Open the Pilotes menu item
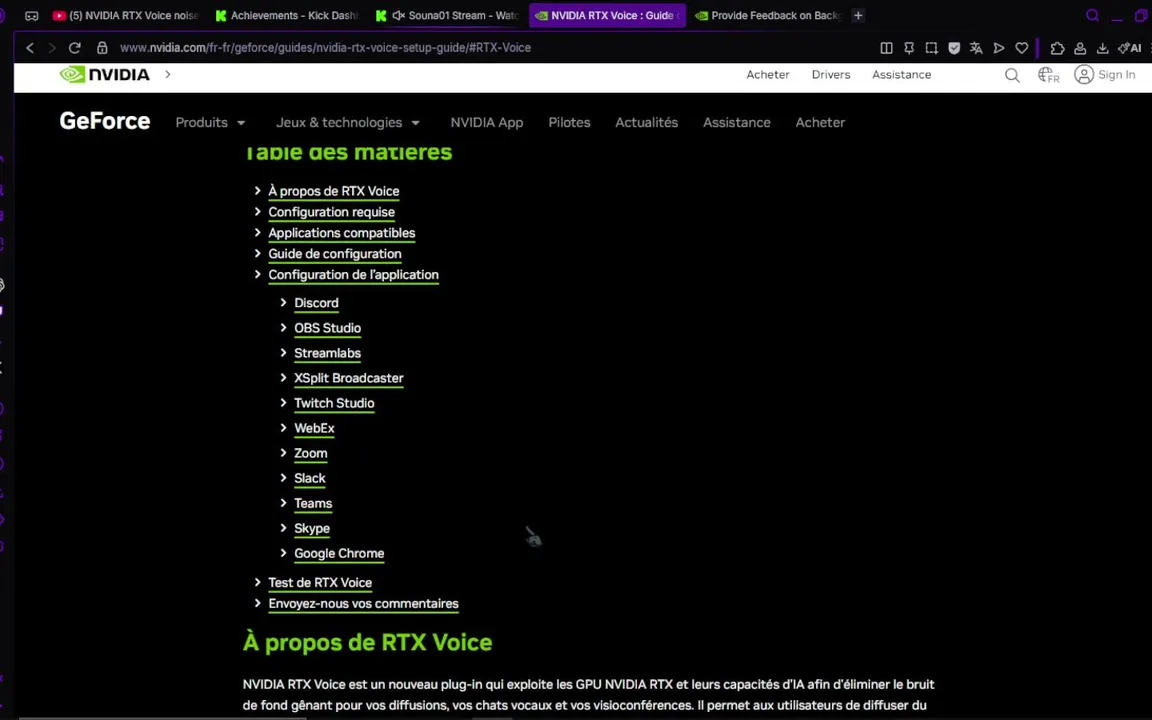 (x=569, y=123)
